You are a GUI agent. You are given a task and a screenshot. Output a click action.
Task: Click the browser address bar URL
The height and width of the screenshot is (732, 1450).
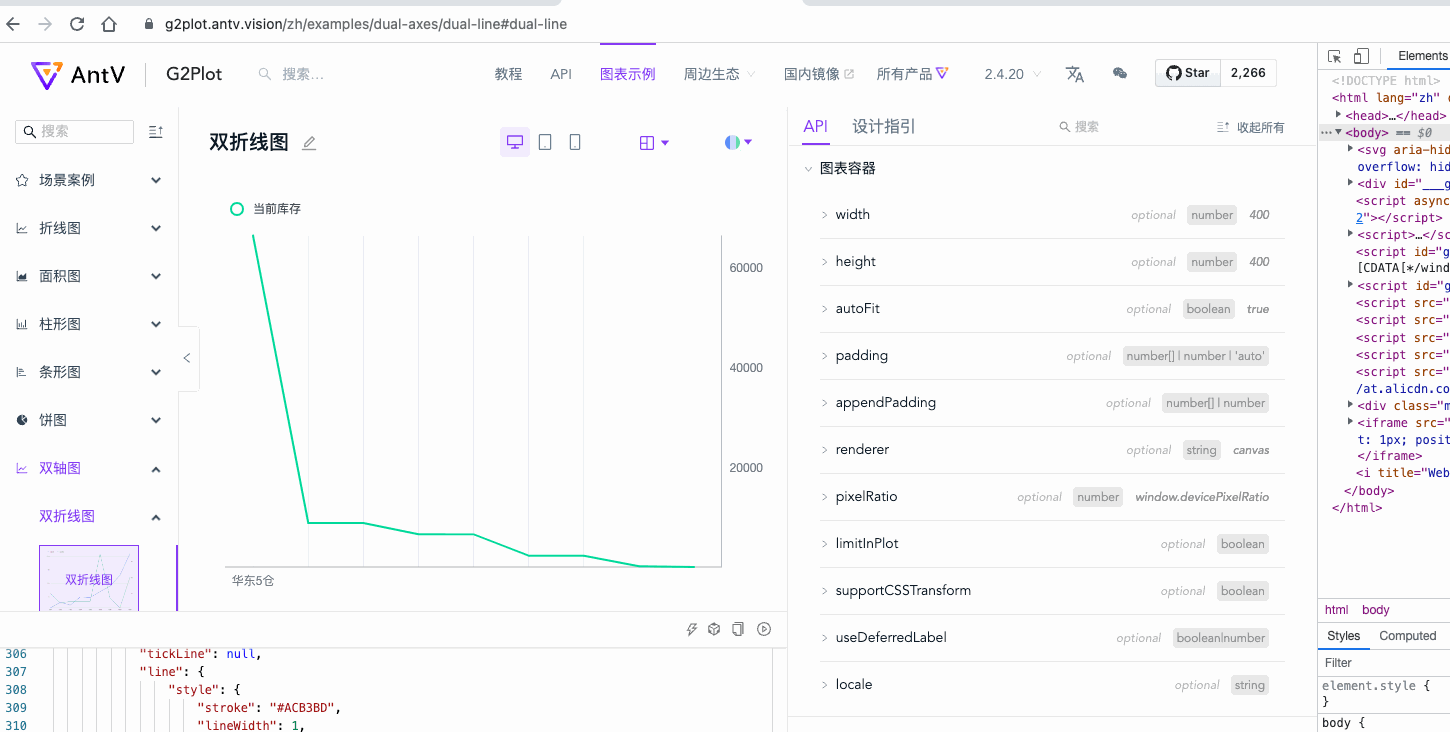click(x=366, y=24)
